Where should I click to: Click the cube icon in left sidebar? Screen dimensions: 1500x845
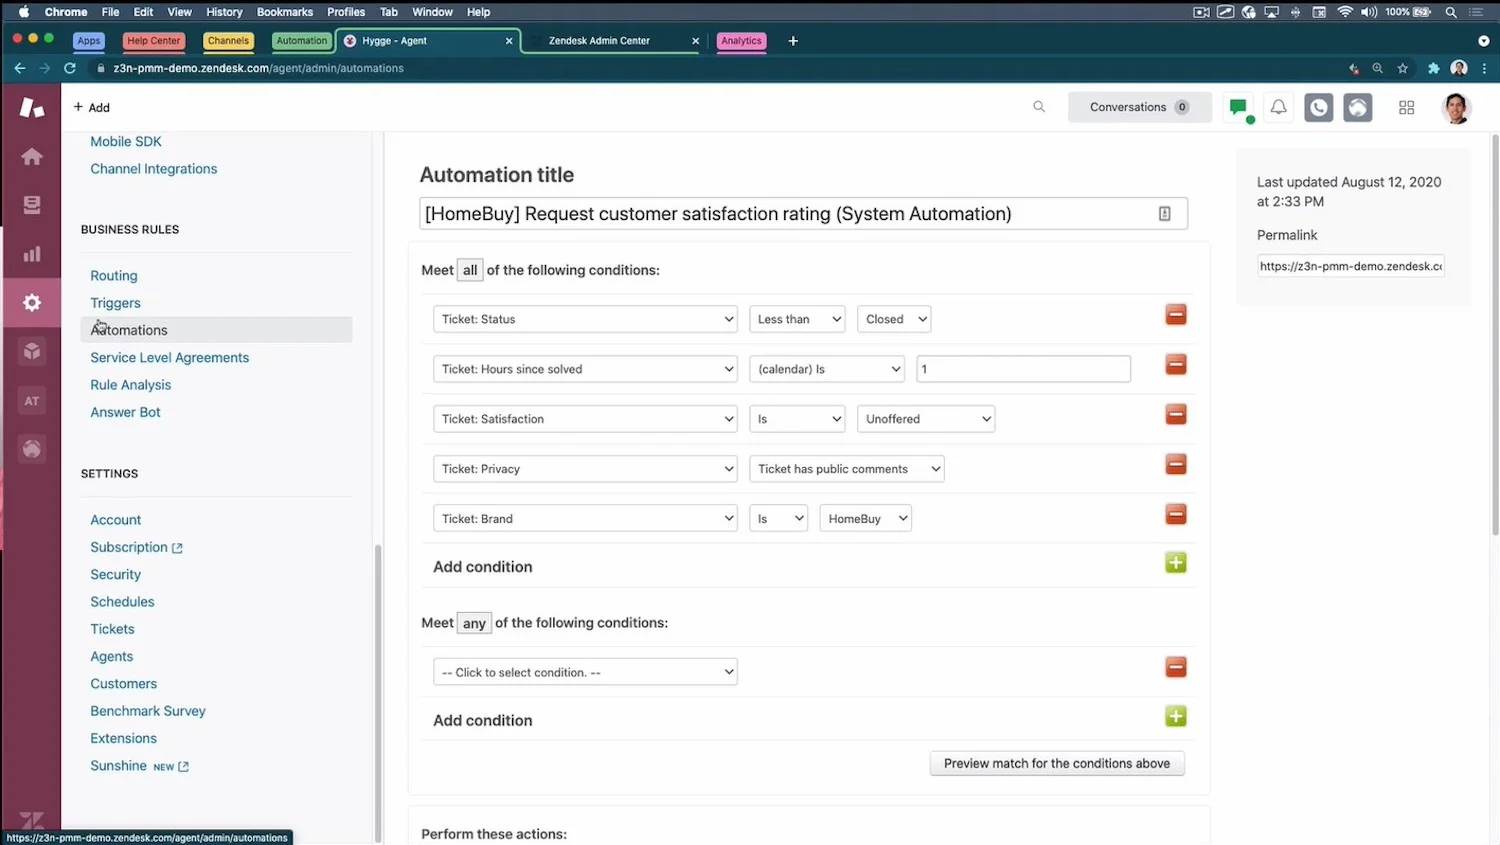coord(32,352)
